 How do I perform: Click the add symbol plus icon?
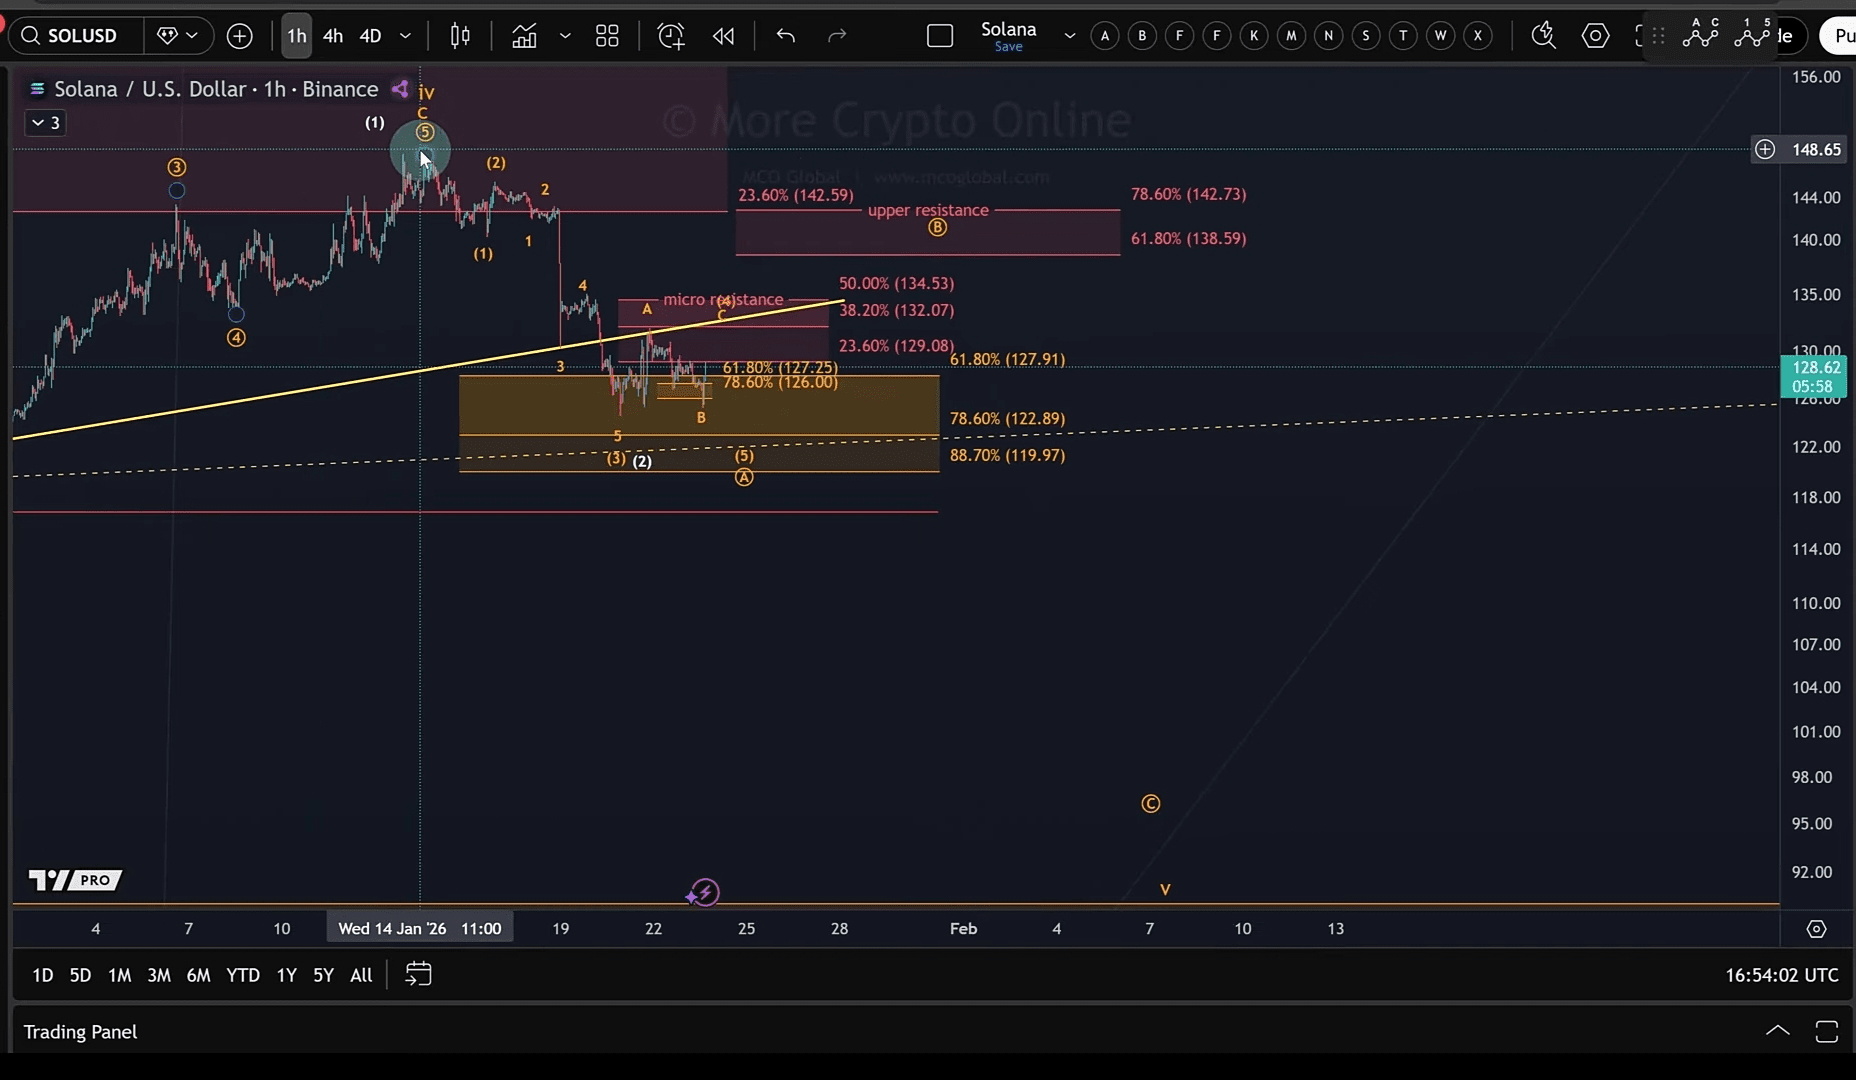(240, 36)
